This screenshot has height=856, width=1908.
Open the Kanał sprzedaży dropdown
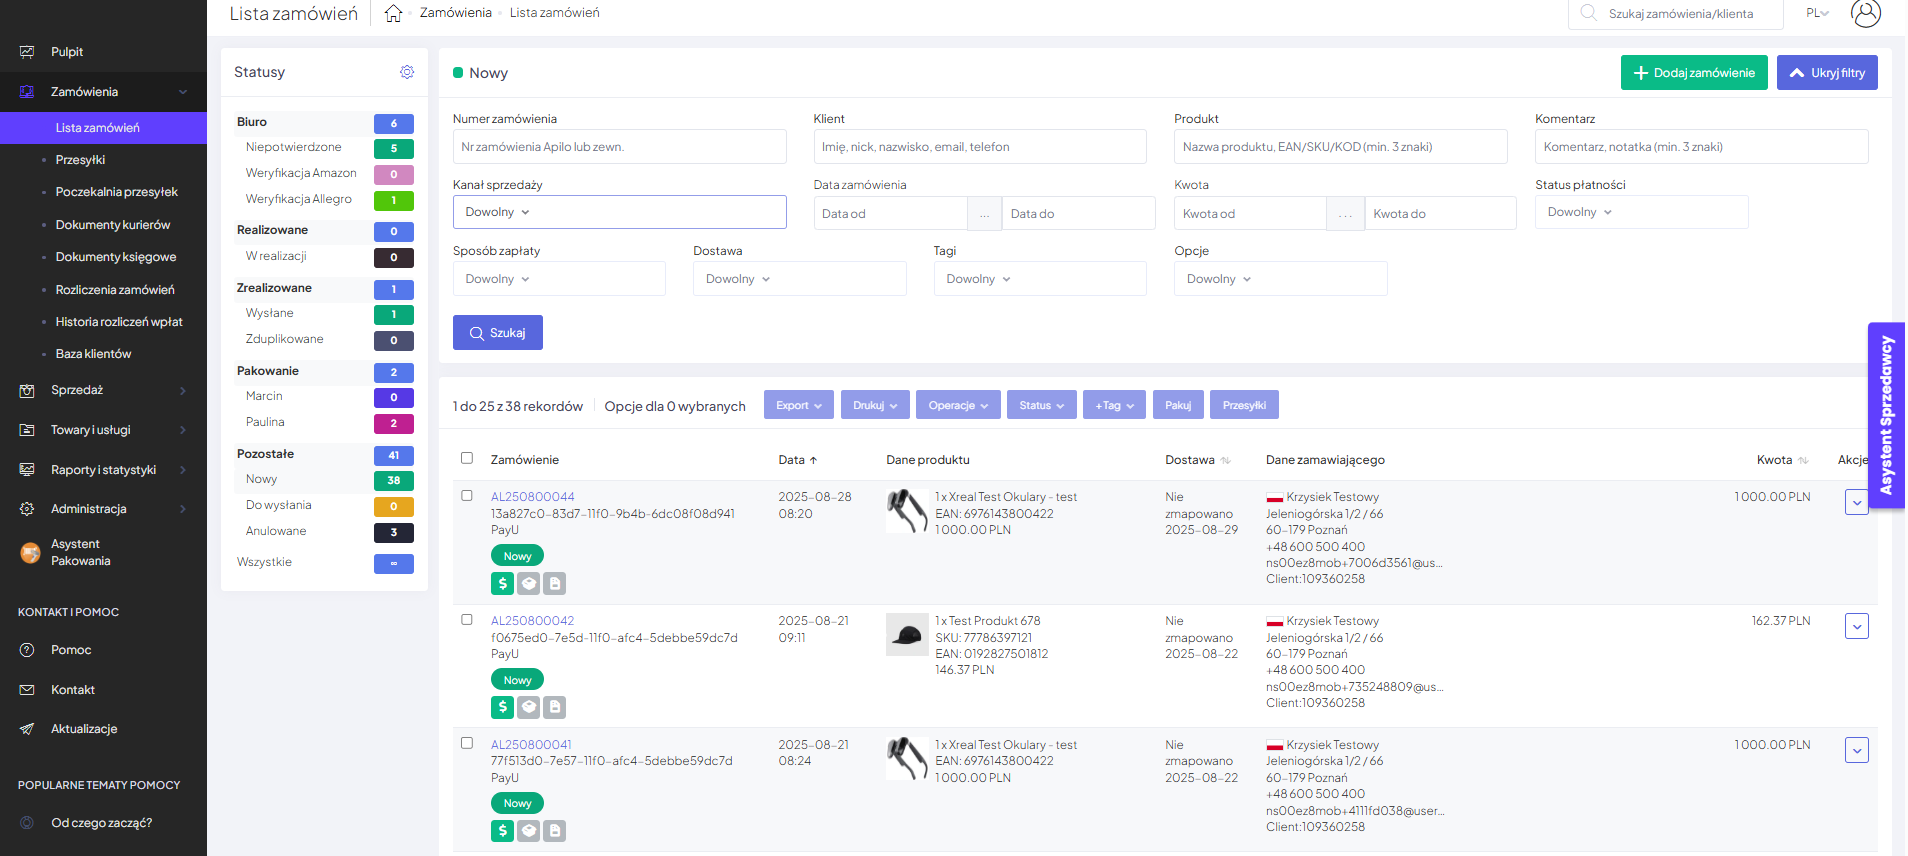click(619, 212)
